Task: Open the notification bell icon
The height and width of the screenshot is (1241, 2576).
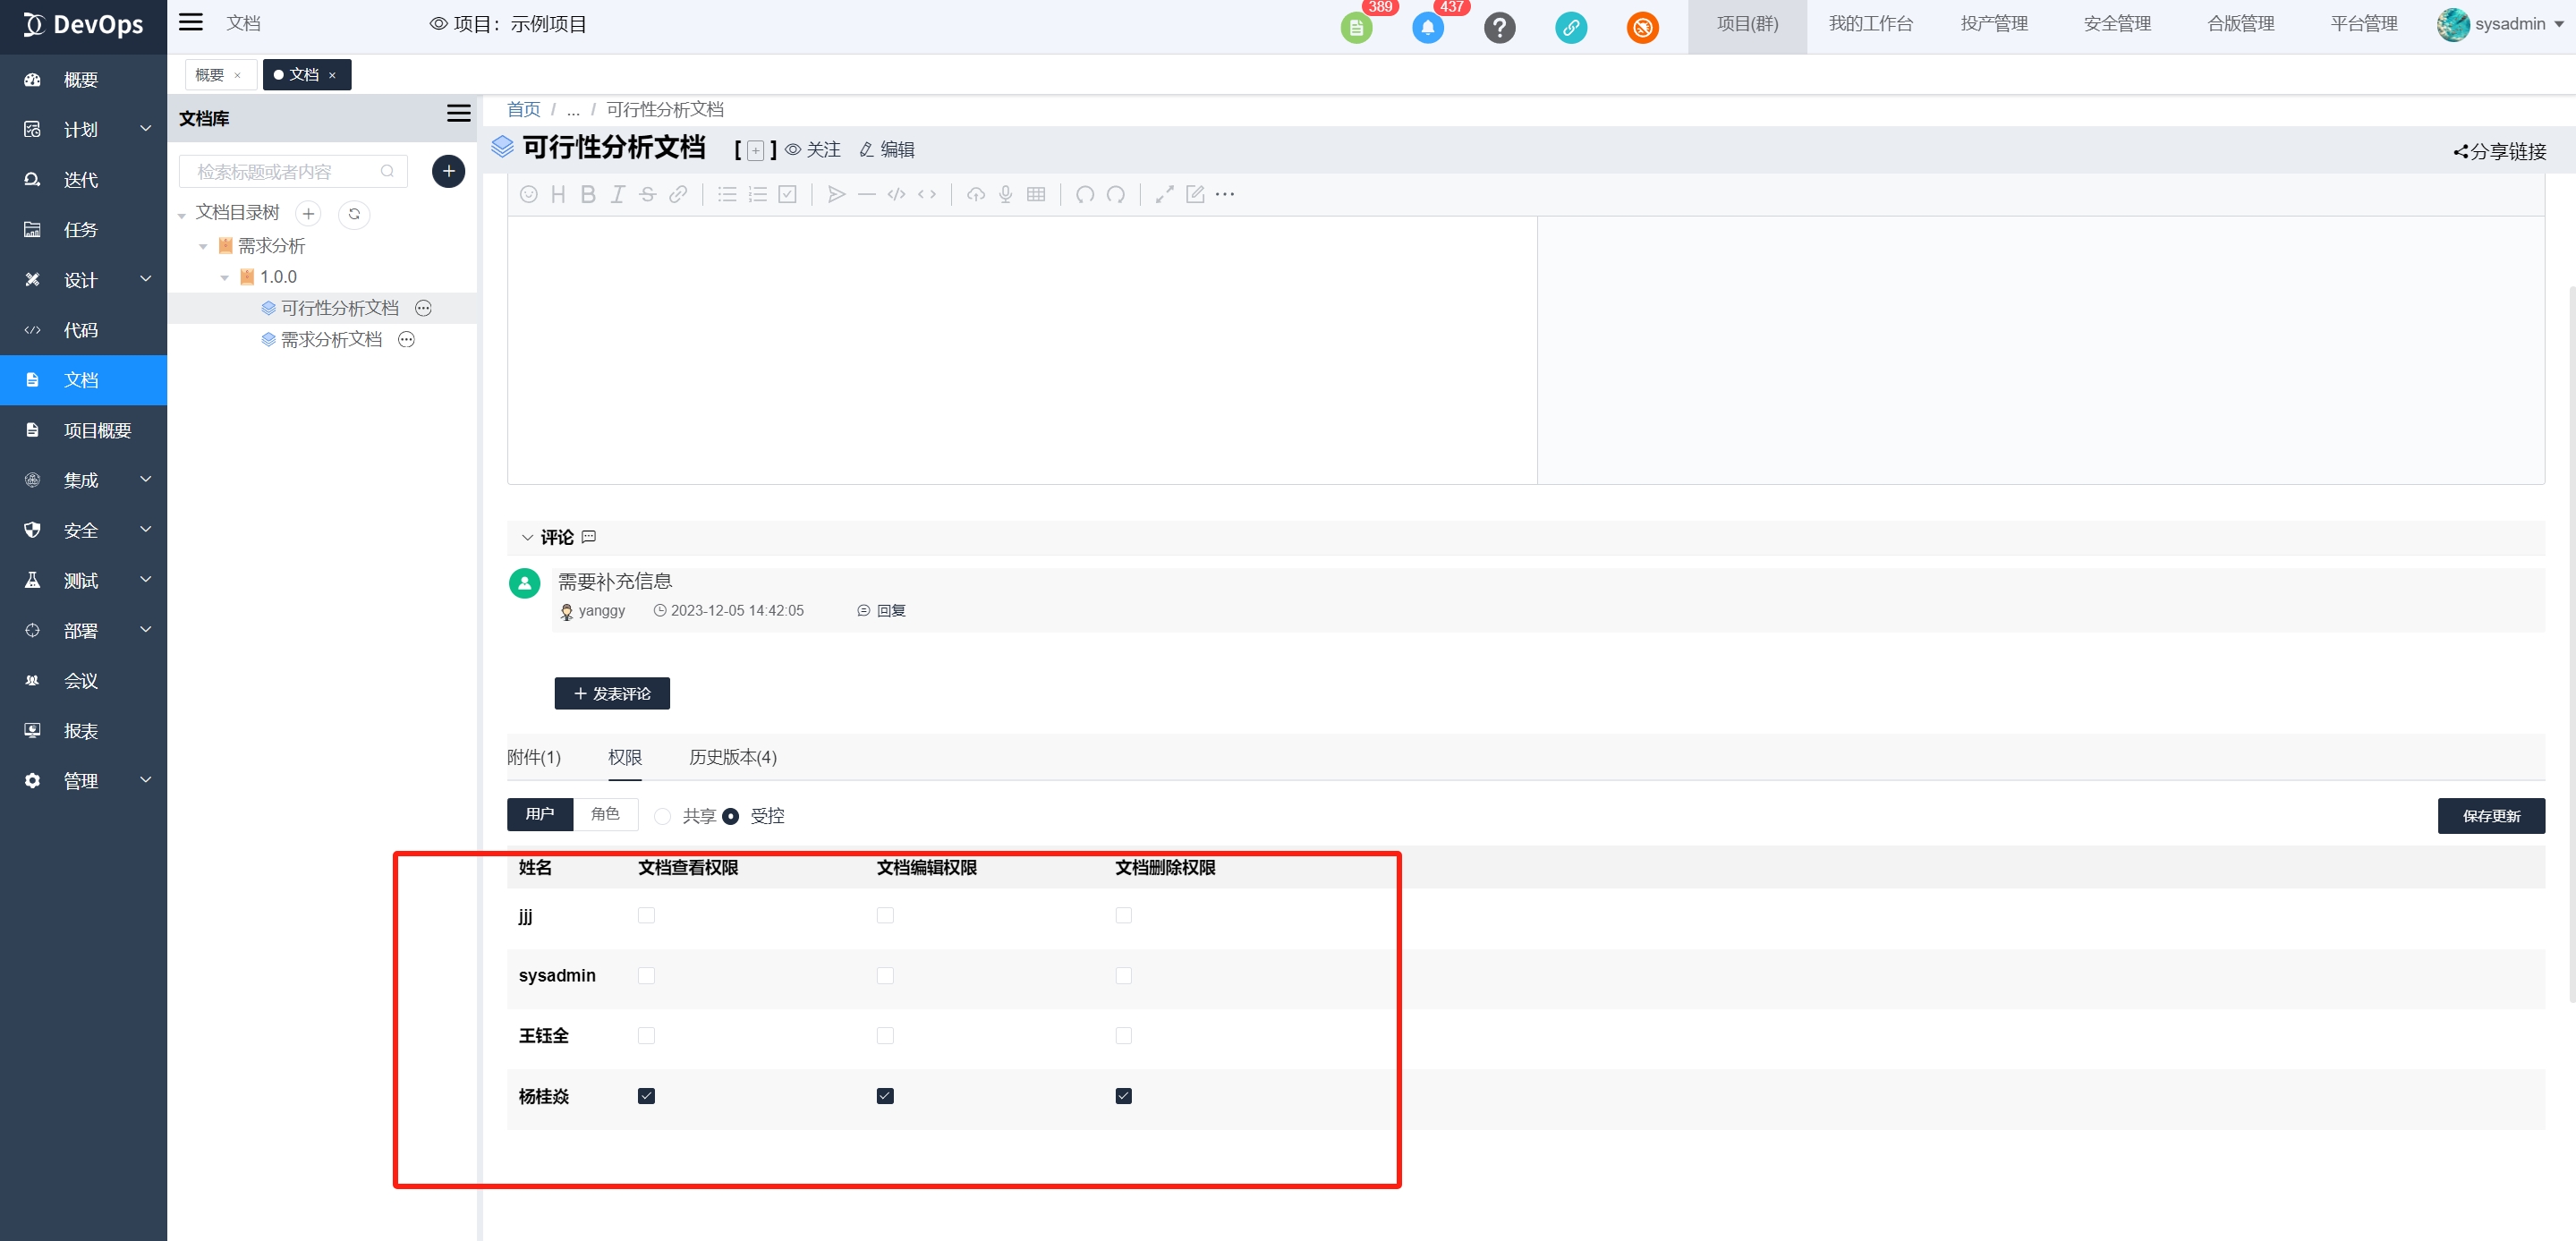Action: (1427, 27)
